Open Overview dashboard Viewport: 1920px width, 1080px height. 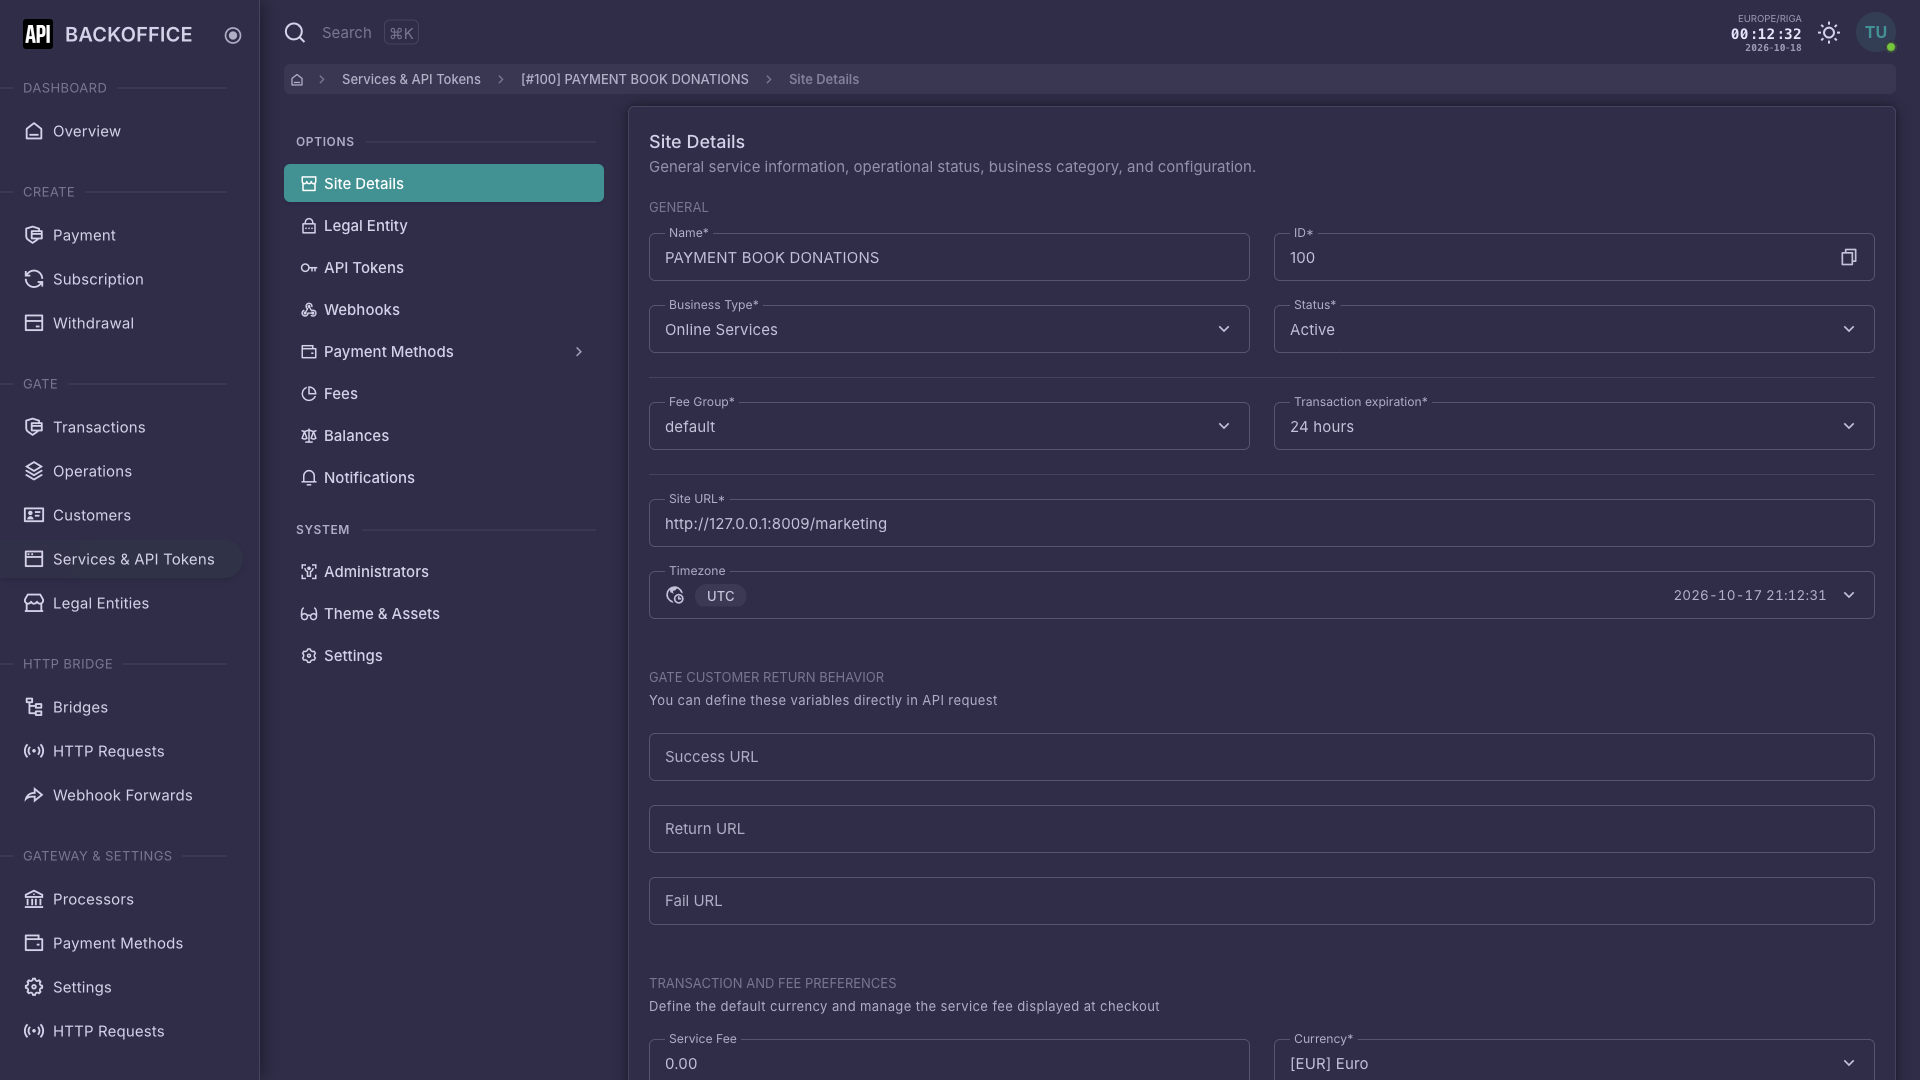122,131
